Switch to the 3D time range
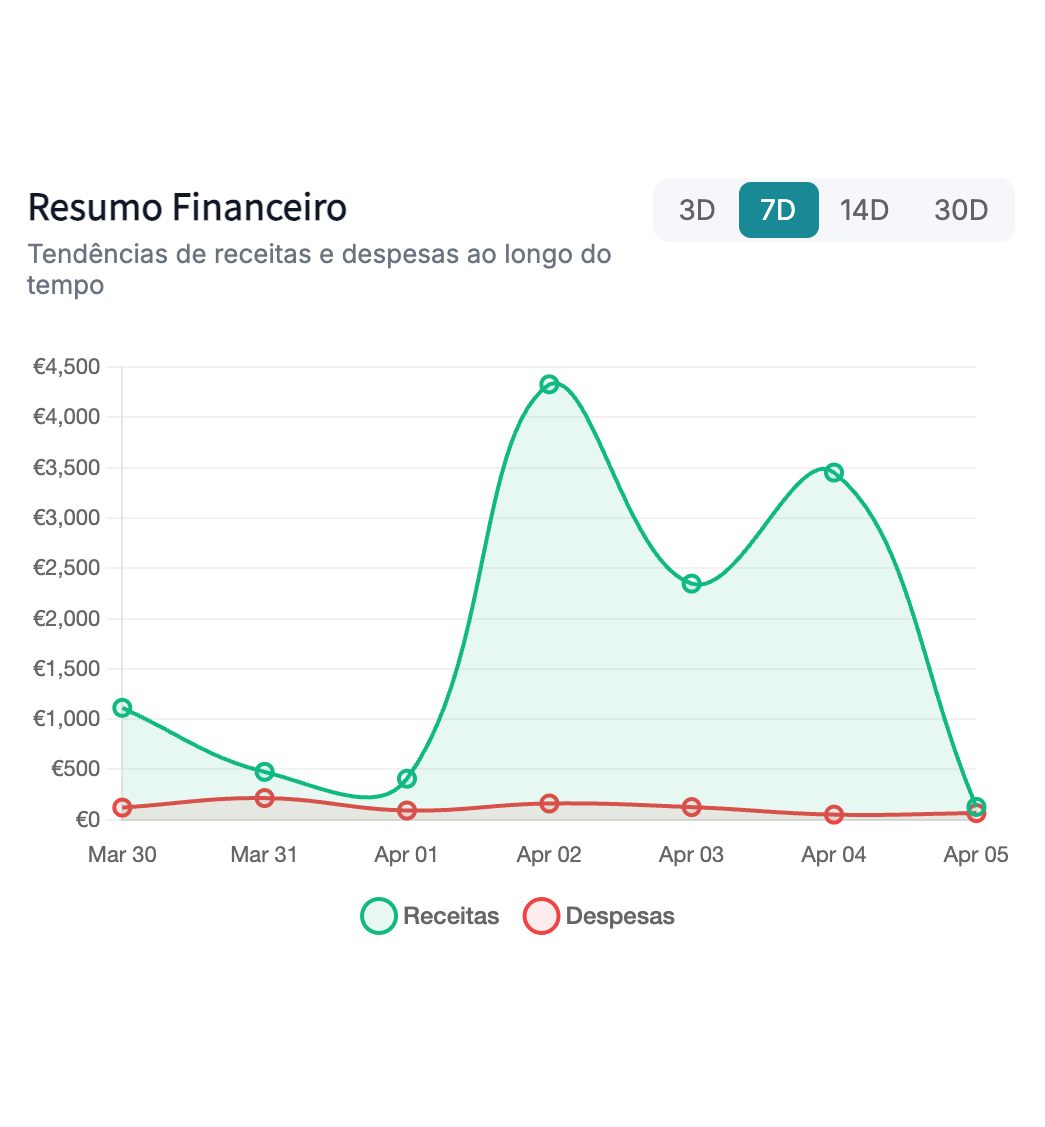 point(697,210)
